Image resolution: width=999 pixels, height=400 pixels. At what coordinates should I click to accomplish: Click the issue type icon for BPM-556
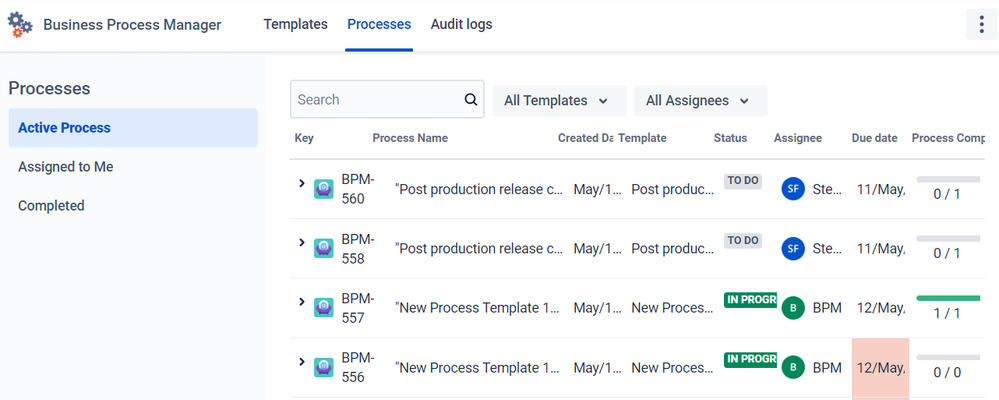[324, 368]
